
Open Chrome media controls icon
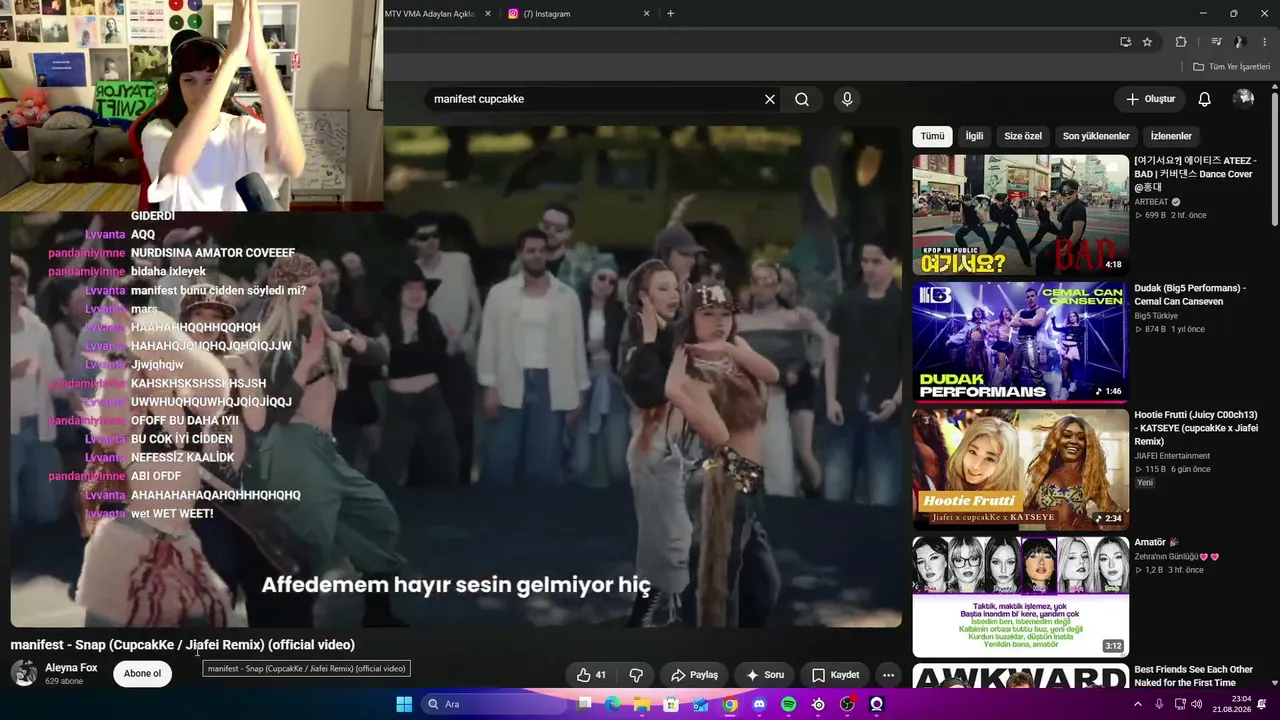[x=1217, y=42]
